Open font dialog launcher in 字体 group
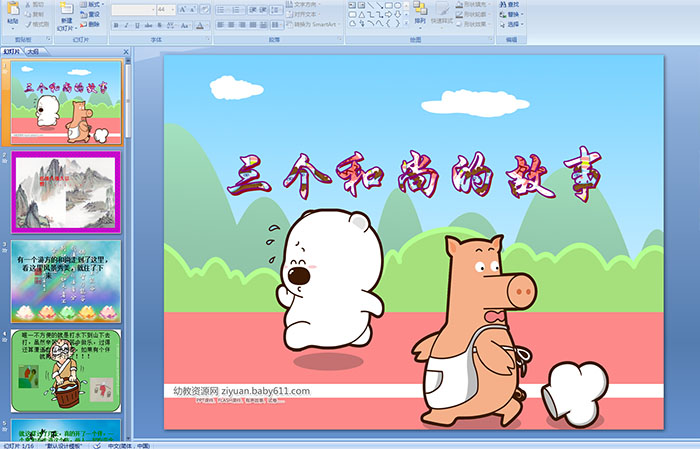The height and width of the screenshot is (449, 700). point(208,39)
